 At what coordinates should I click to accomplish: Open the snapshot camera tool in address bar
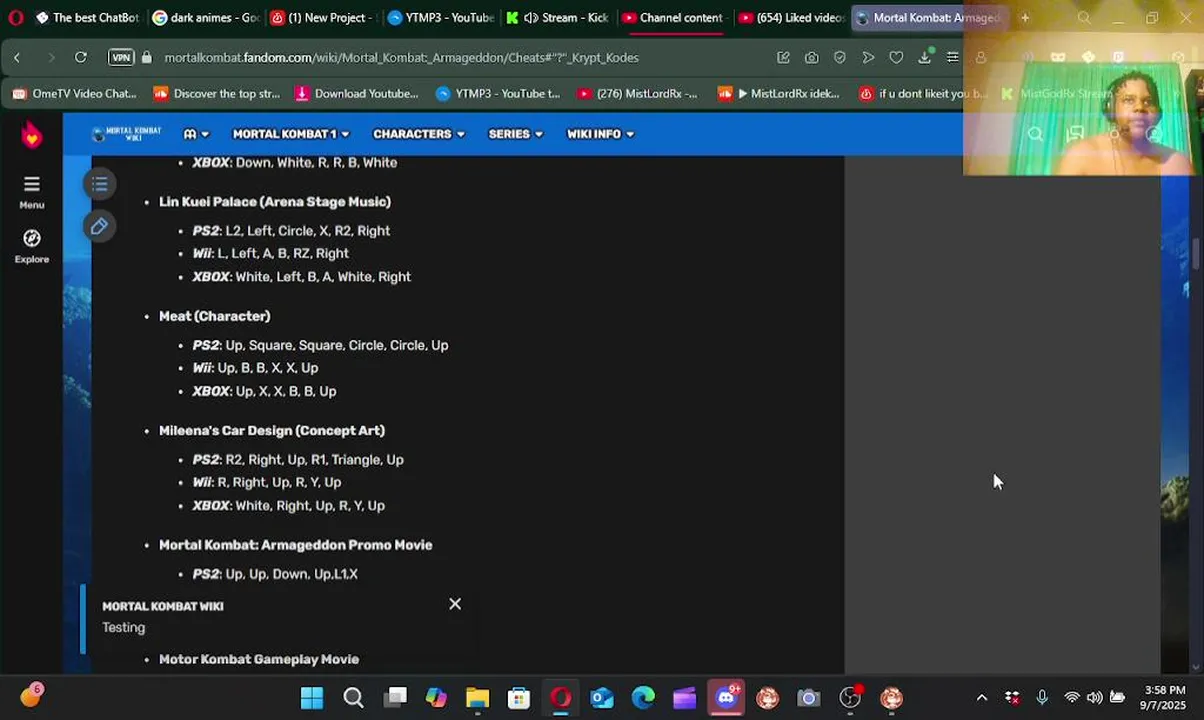(811, 58)
